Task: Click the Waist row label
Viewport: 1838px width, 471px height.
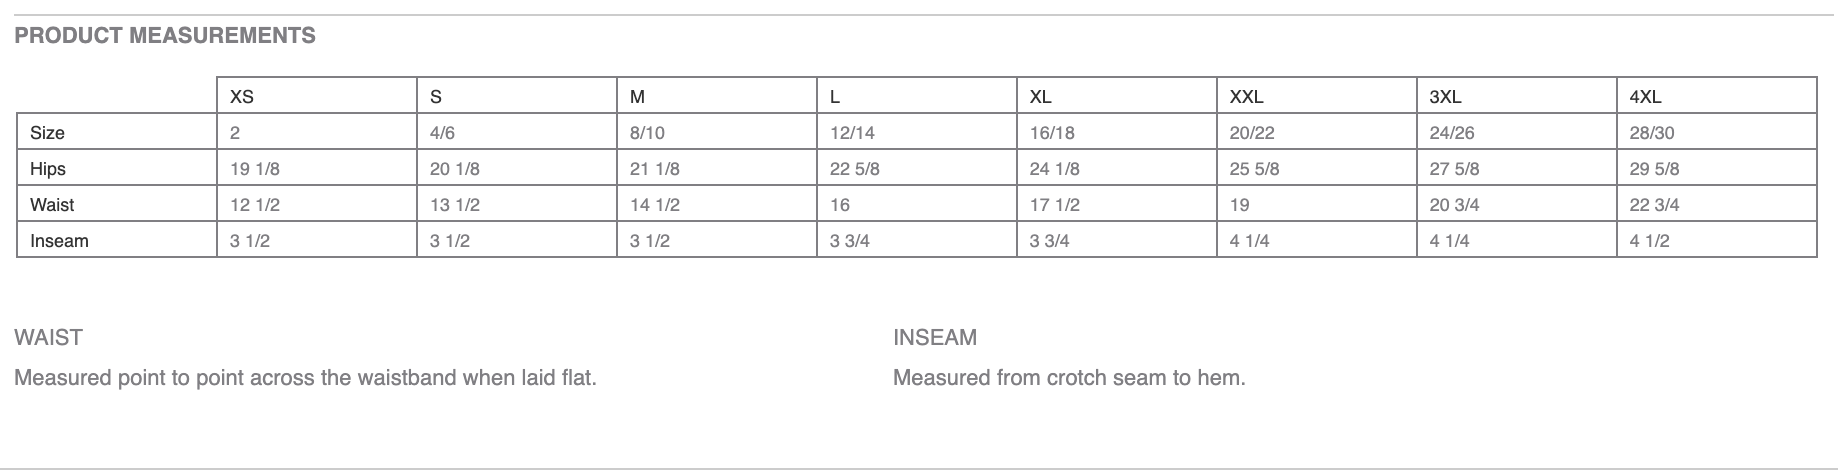Action: [52, 205]
